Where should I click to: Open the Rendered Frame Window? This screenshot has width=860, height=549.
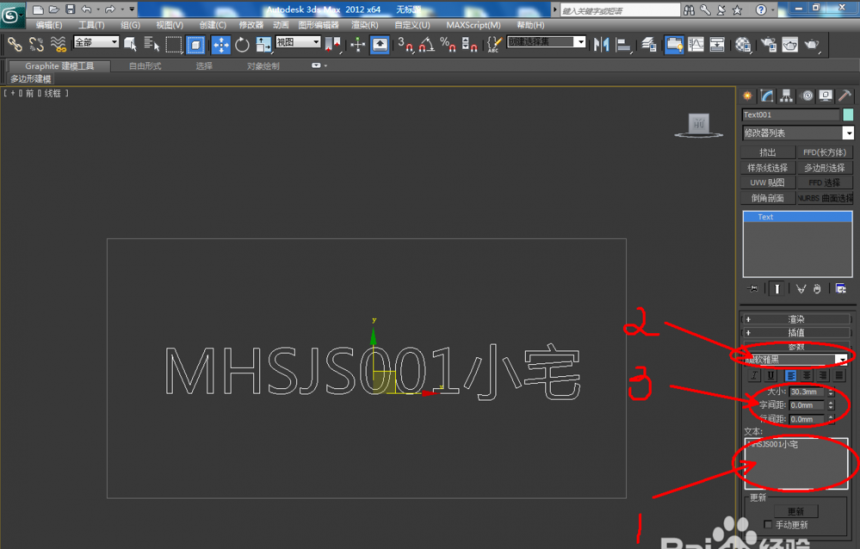point(790,44)
